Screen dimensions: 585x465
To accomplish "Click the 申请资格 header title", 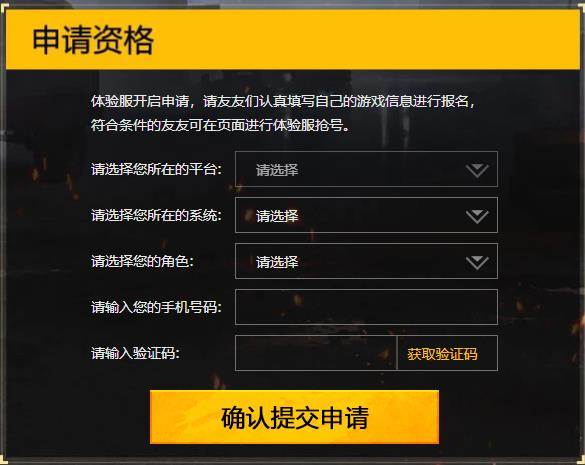I will 93,40.
